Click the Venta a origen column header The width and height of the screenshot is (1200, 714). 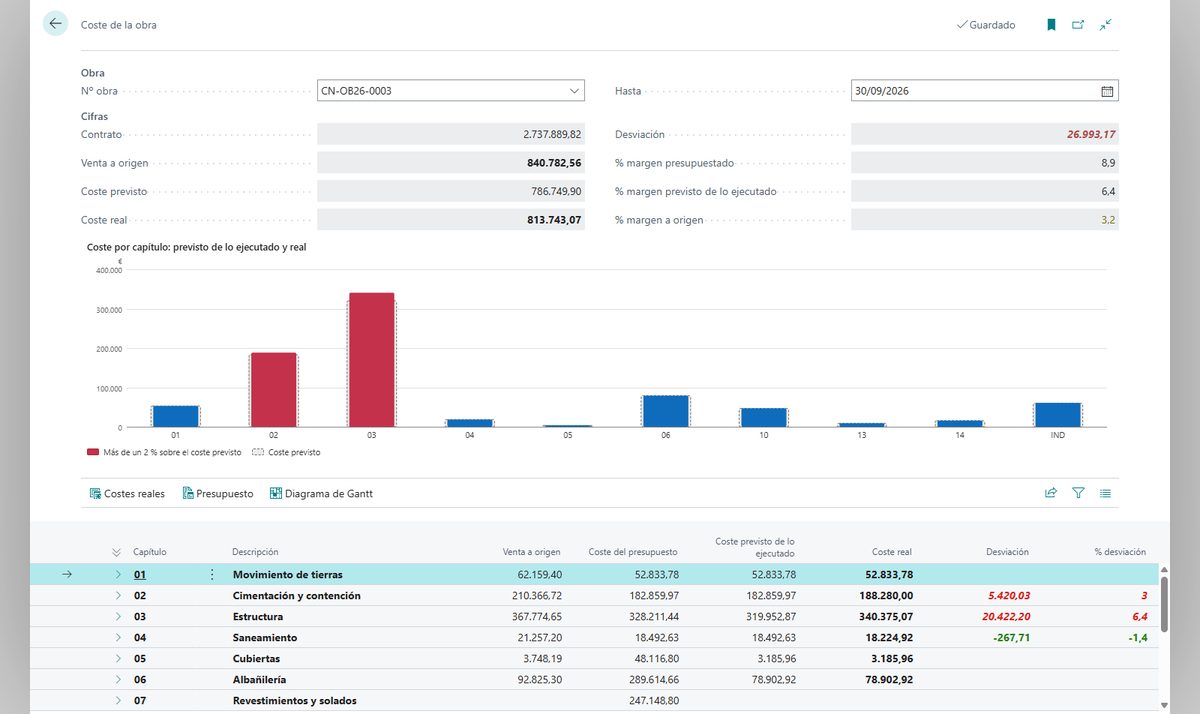pyautogui.click(x=531, y=552)
